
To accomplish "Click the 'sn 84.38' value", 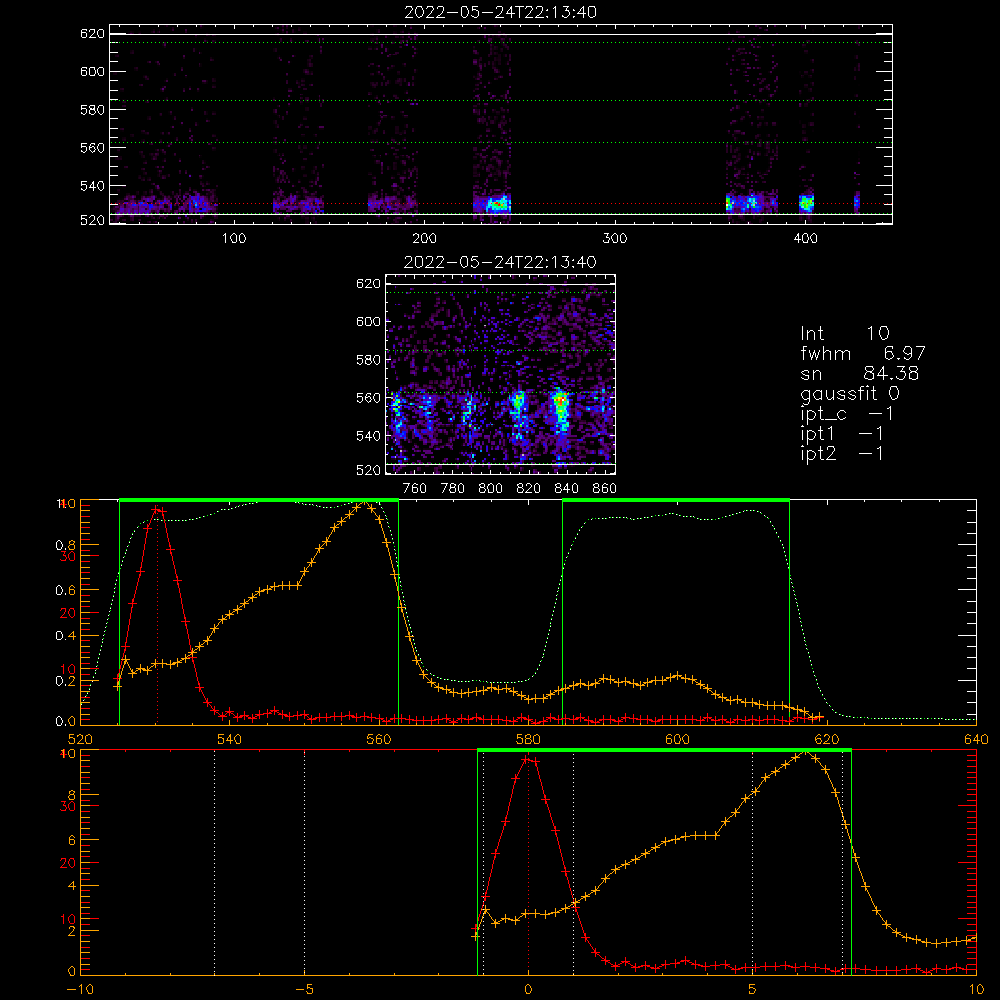I will click(x=859, y=373).
